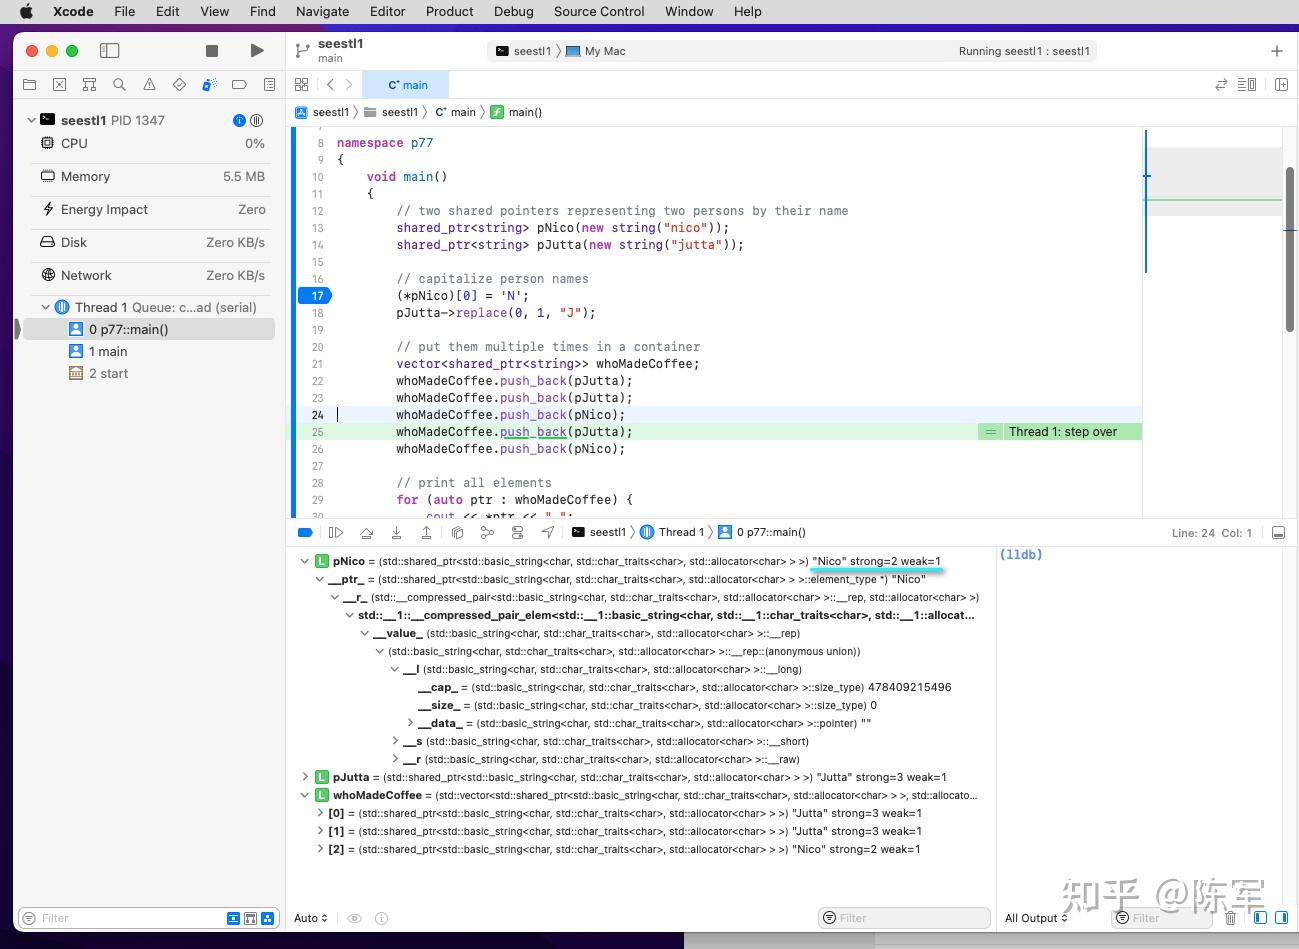
Task: Open the Breakpoint navigator tag icon
Action: coord(240,85)
